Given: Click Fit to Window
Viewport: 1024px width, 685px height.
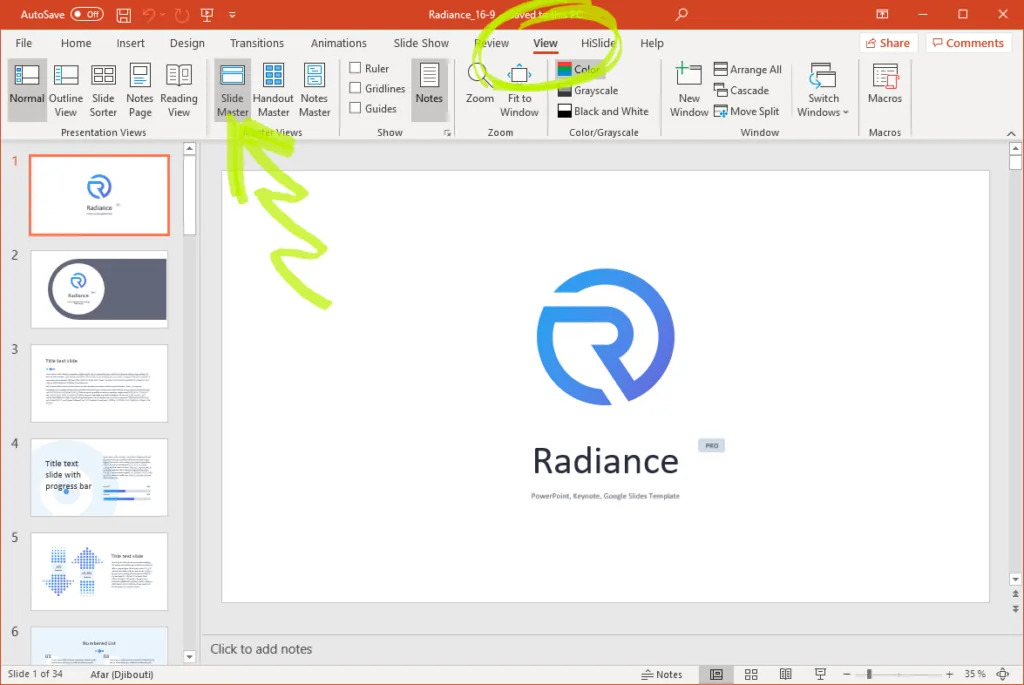Looking at the screenshot, I should pyautogui.click(x=519, y=89).
